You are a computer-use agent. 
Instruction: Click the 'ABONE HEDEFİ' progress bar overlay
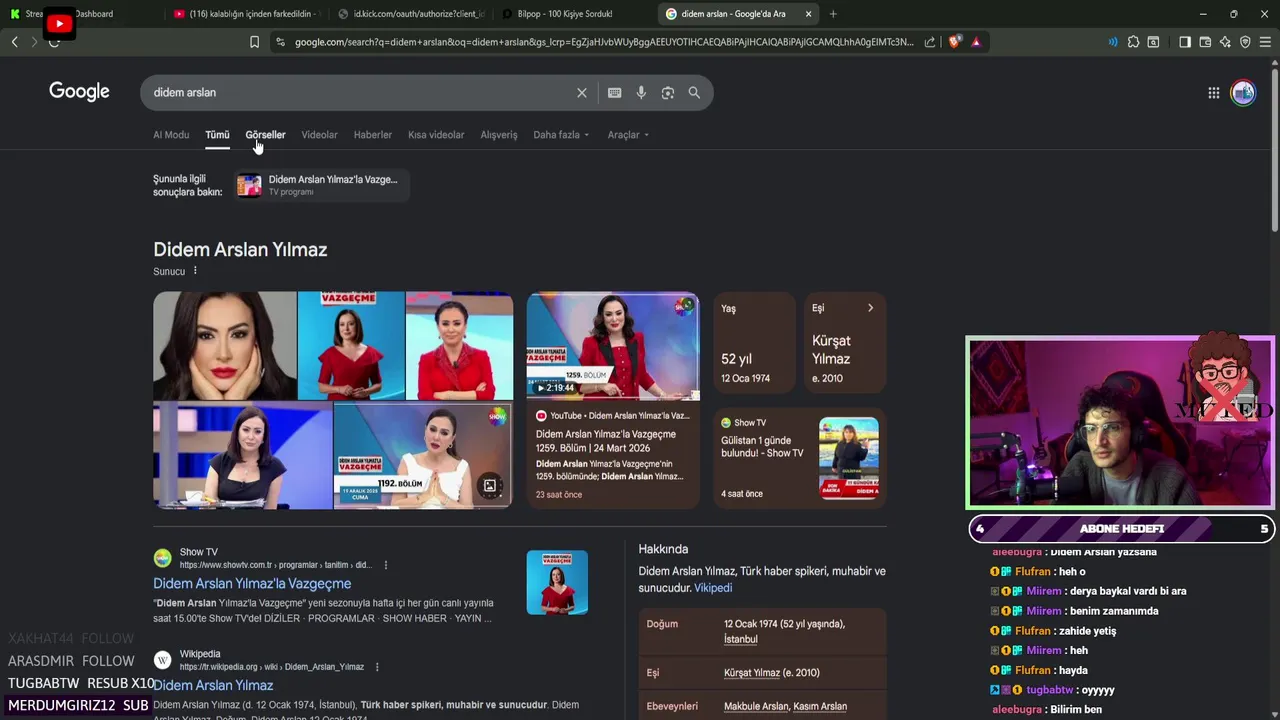point(1121,529)
